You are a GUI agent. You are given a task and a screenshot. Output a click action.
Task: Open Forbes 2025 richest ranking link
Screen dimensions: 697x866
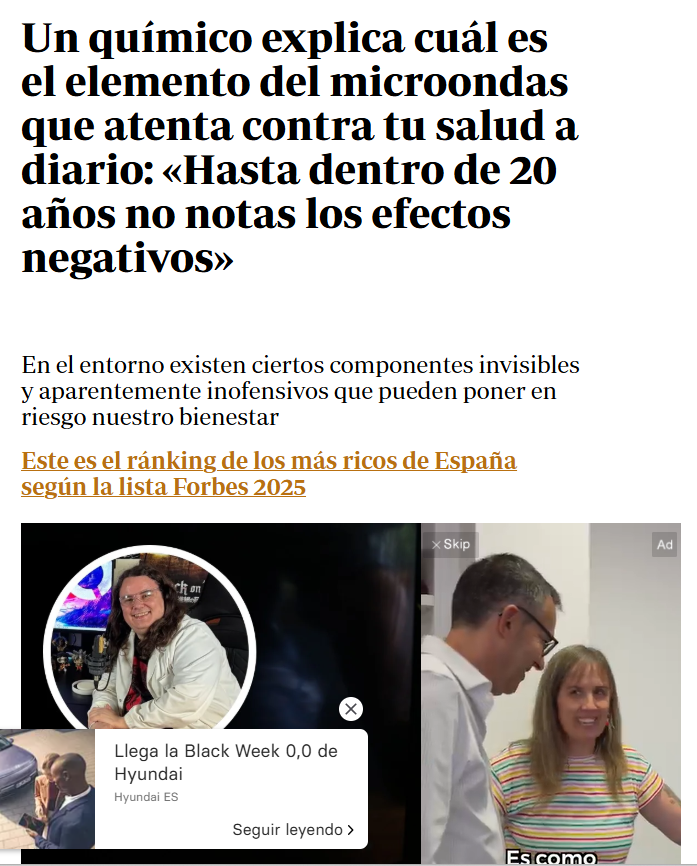click(268, 474)
